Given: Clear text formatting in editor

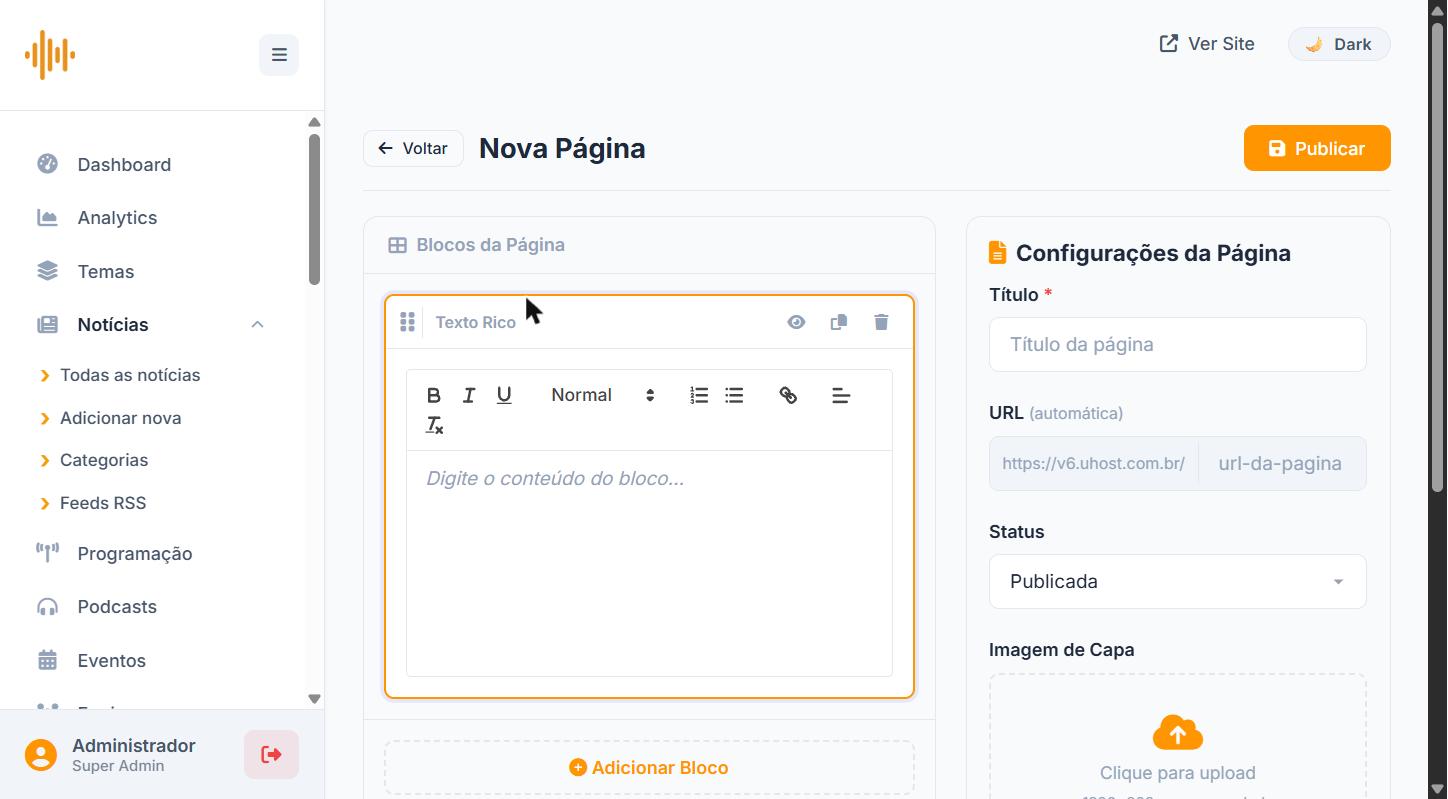Looking at the screenshot, I should [434, 425].
